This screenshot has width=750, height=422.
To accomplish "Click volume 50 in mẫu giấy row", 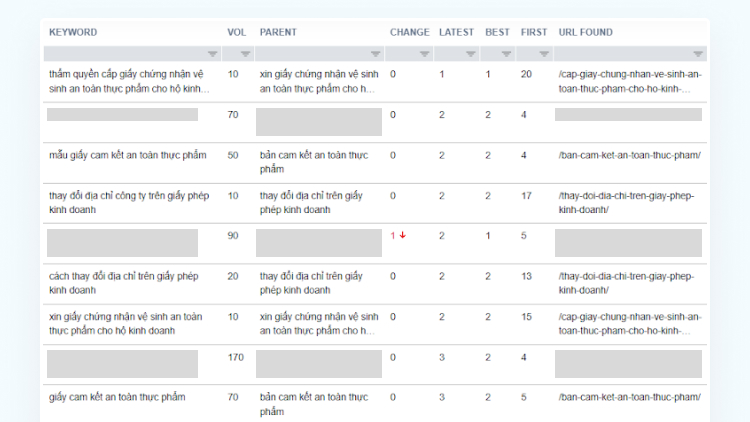I will click(x=232, y=155).
